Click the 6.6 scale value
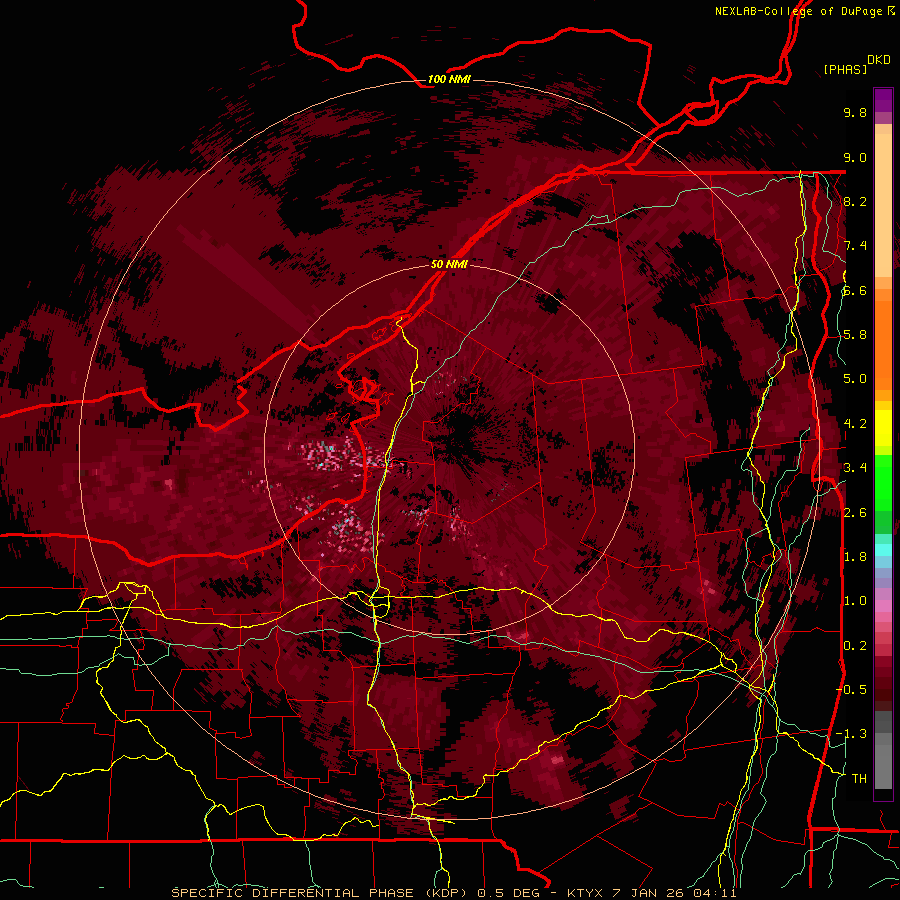900x900 pixels. tap(855, 290)
